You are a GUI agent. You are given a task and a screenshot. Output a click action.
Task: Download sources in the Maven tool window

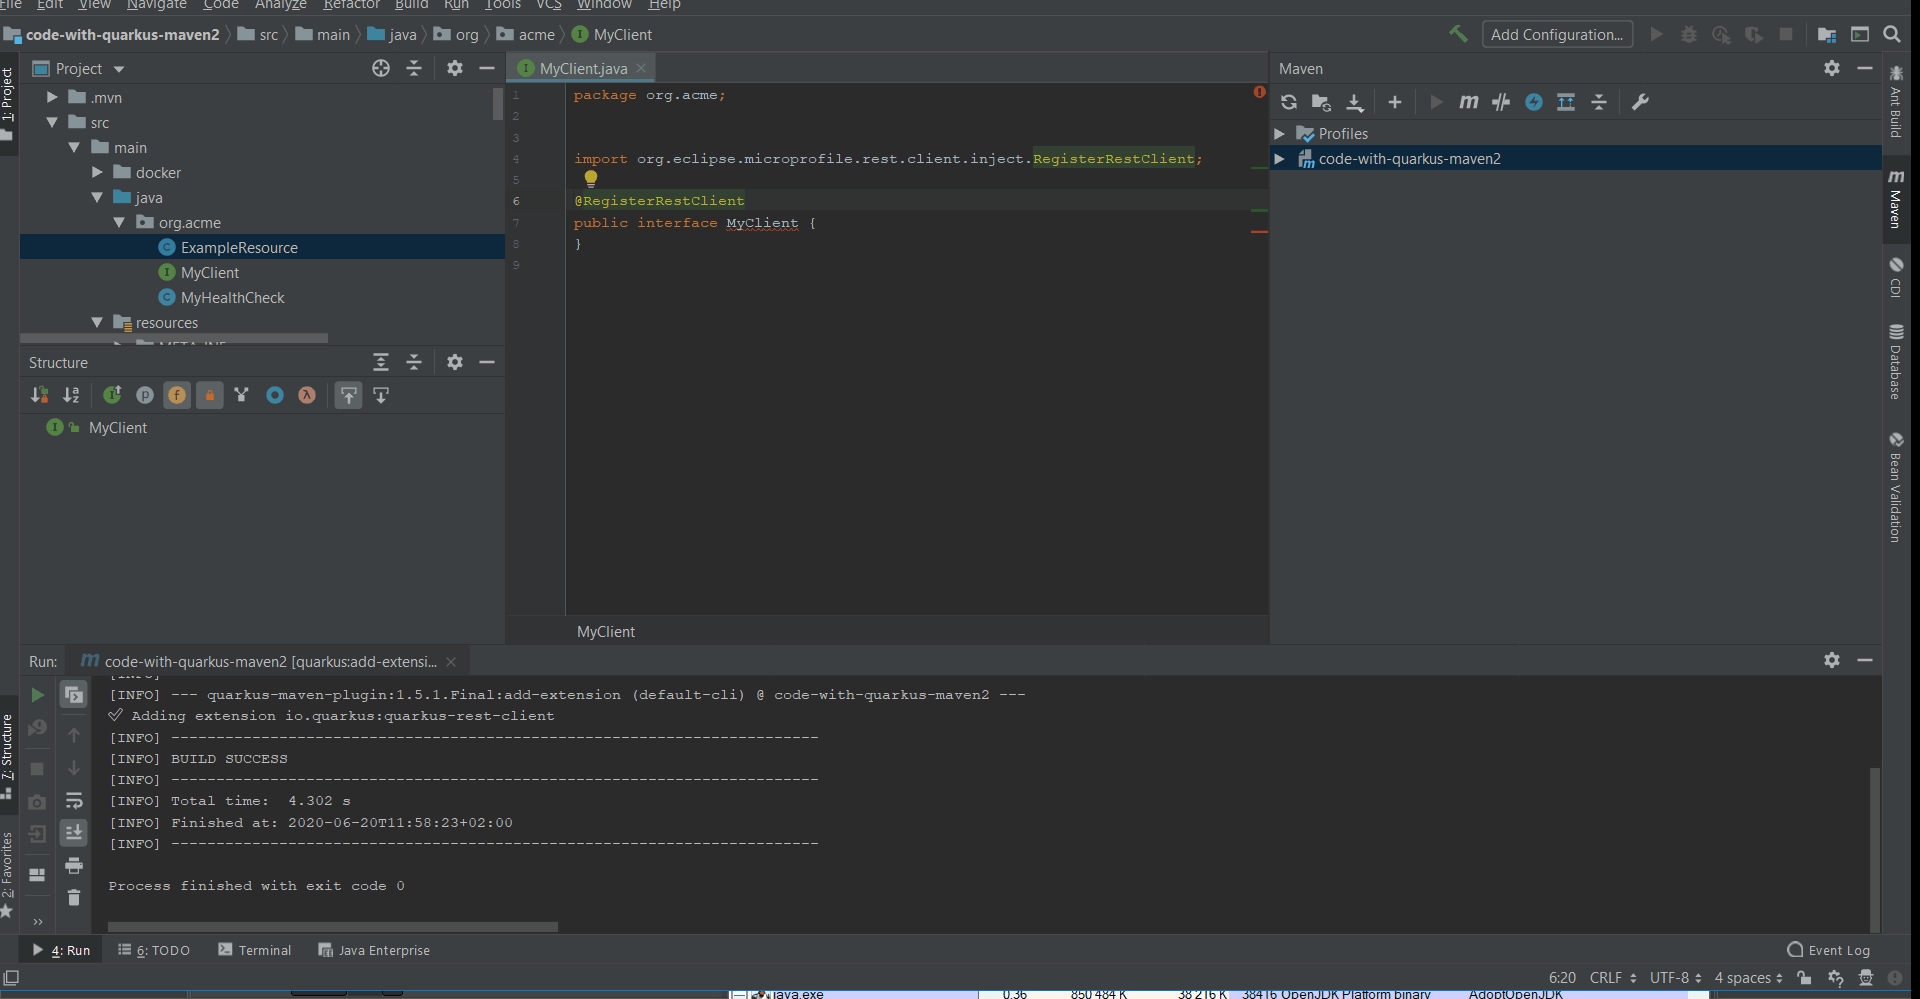click(1356, 101)
